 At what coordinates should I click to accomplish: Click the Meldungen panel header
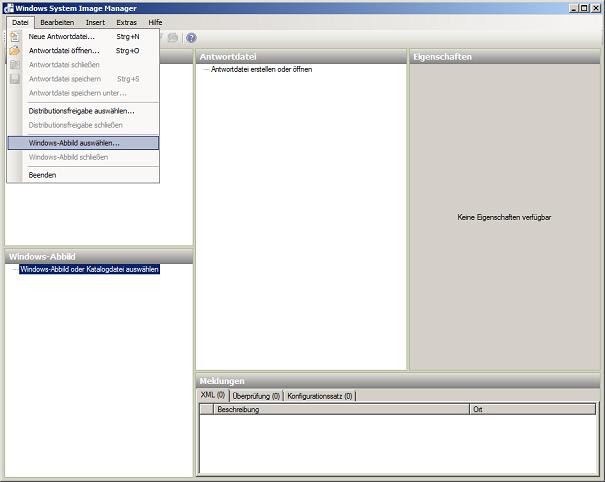[398, 381]
